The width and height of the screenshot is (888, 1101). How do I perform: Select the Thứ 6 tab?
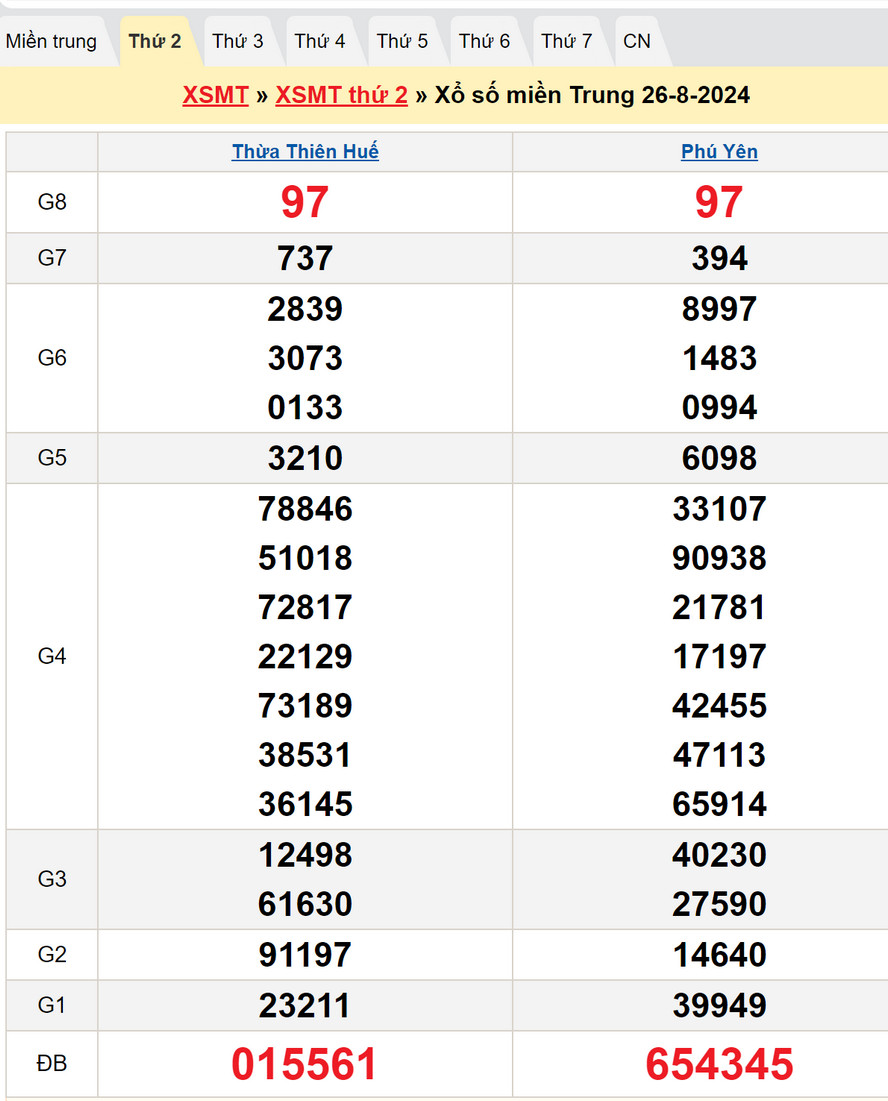pos(484,42)
